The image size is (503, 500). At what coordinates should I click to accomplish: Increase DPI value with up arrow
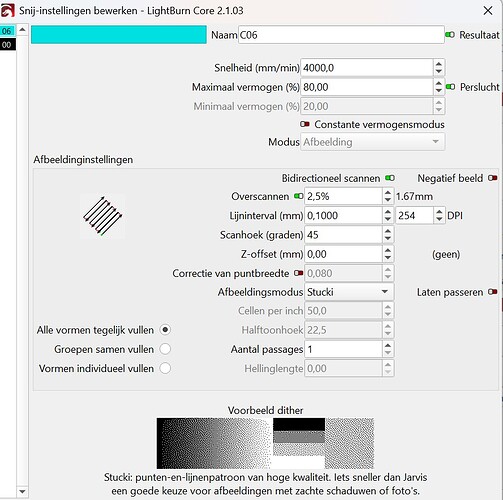click(439, 212)
